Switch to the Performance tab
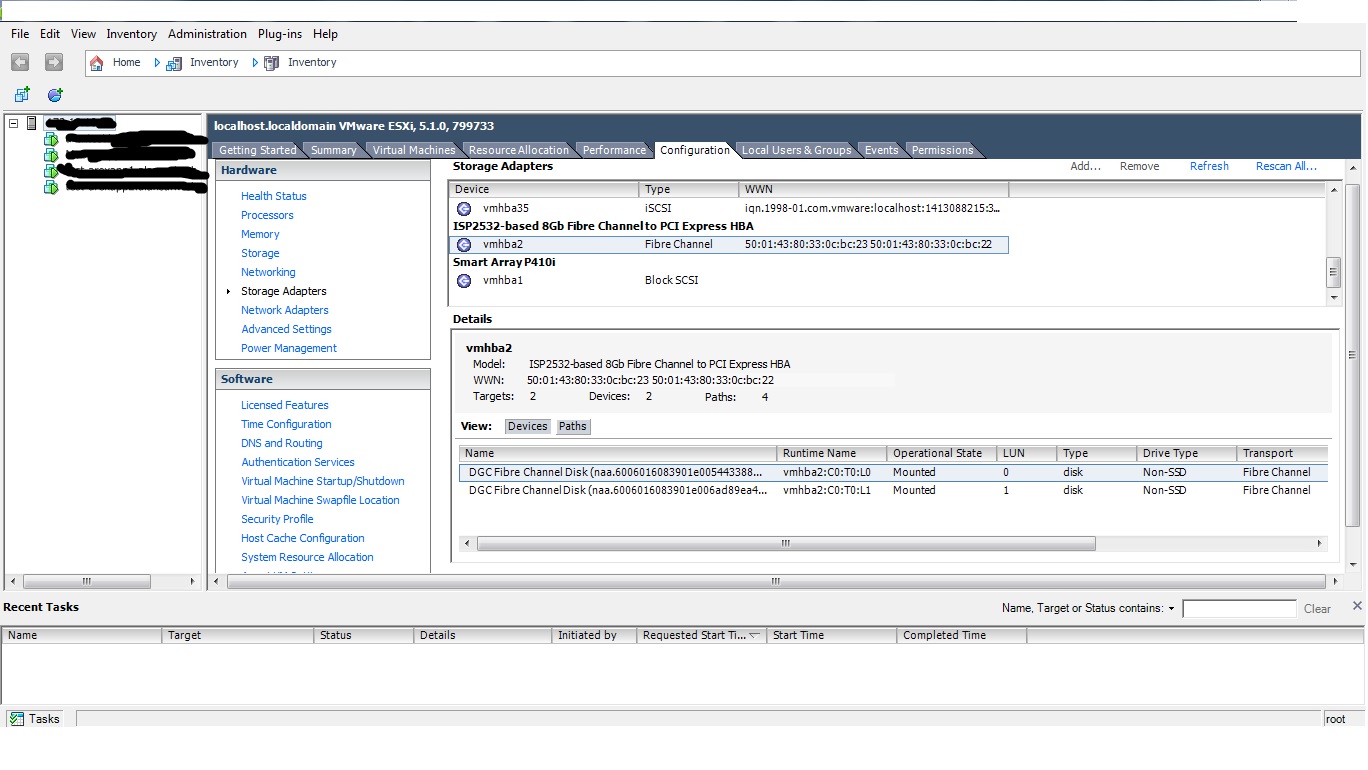This screenshot has height=770, width=1368. coord(613,150)
